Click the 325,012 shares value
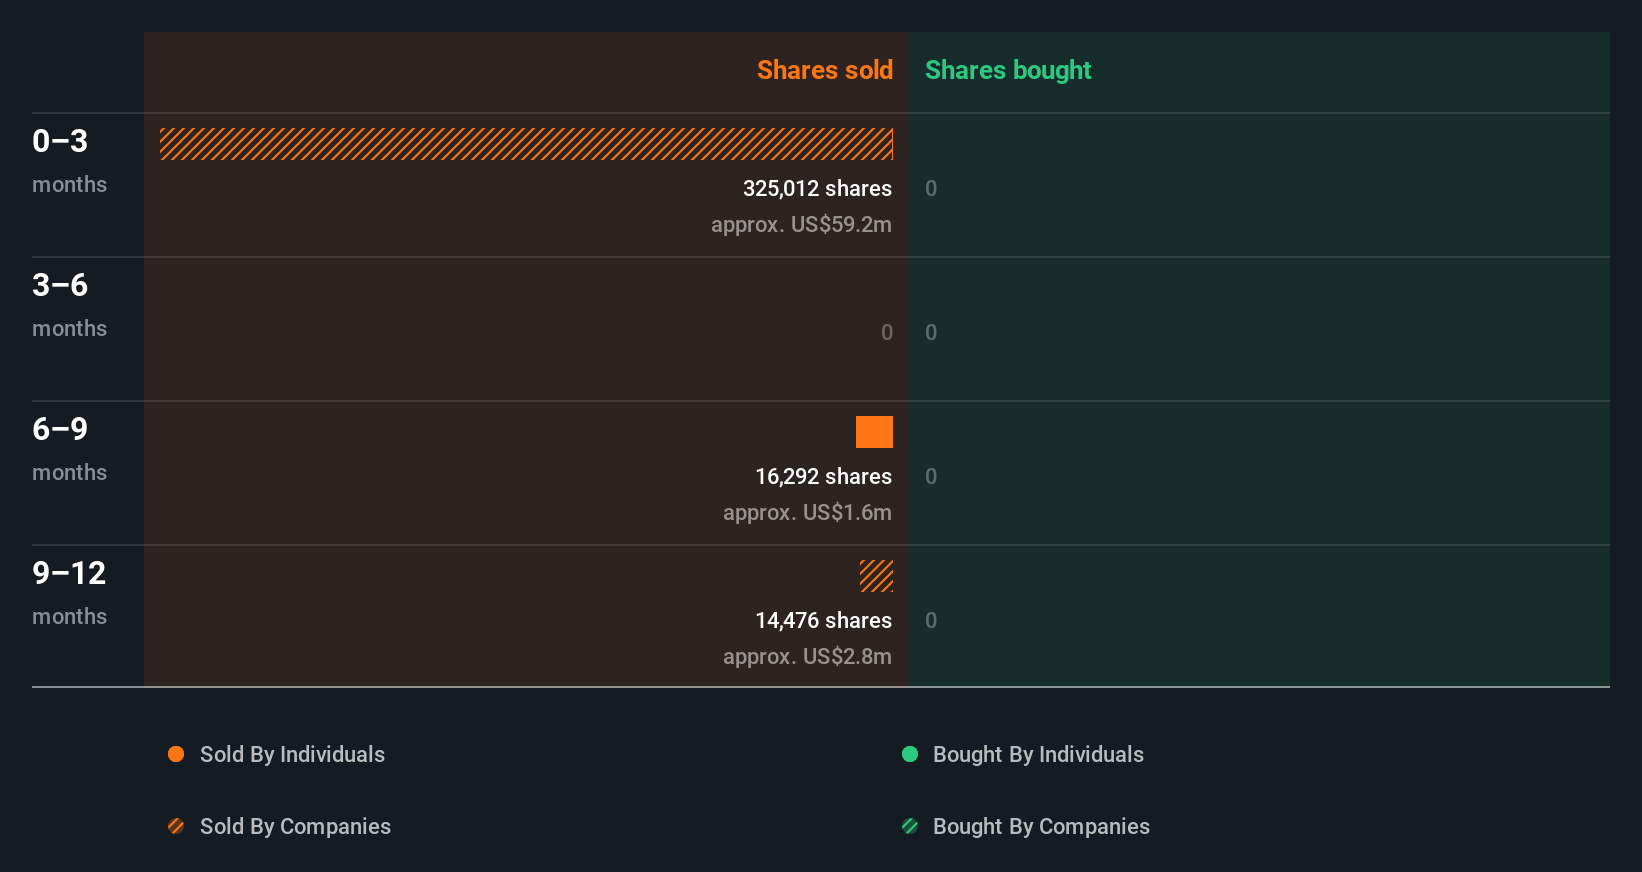The width and height of the screenshot is (1642, 872). coord(817,188)
